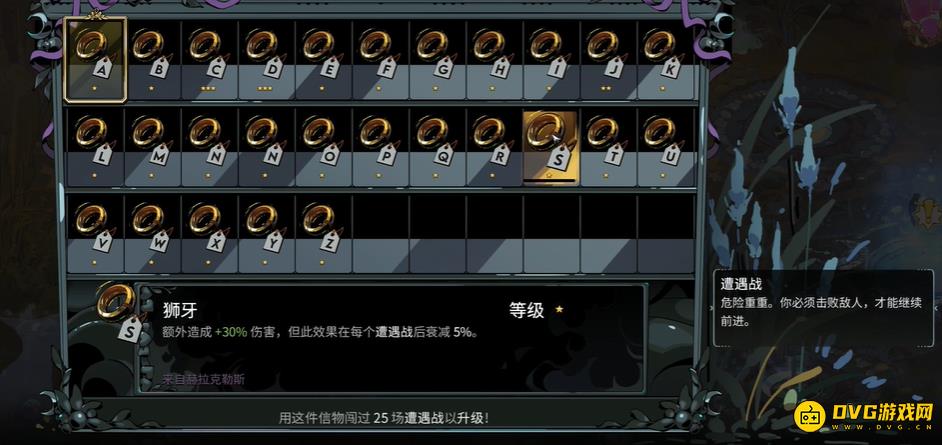The height and width of the screenshot is (445, 942).
Task: Pick the ring keepsake tagged X
Action: pyautogui.click(x=210, y=234)
